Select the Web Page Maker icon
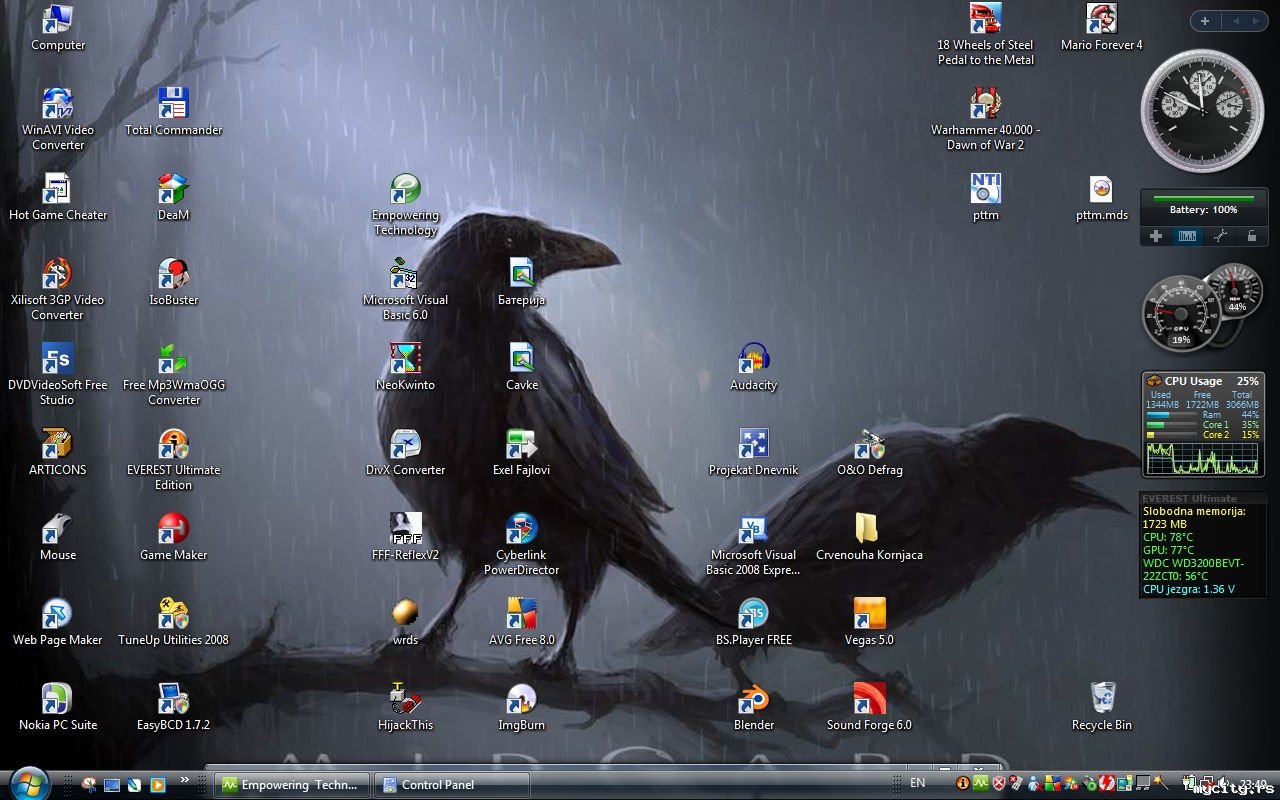Image resolution: width=1280 pixels, height=800 pixels. (x=58, y=622)
